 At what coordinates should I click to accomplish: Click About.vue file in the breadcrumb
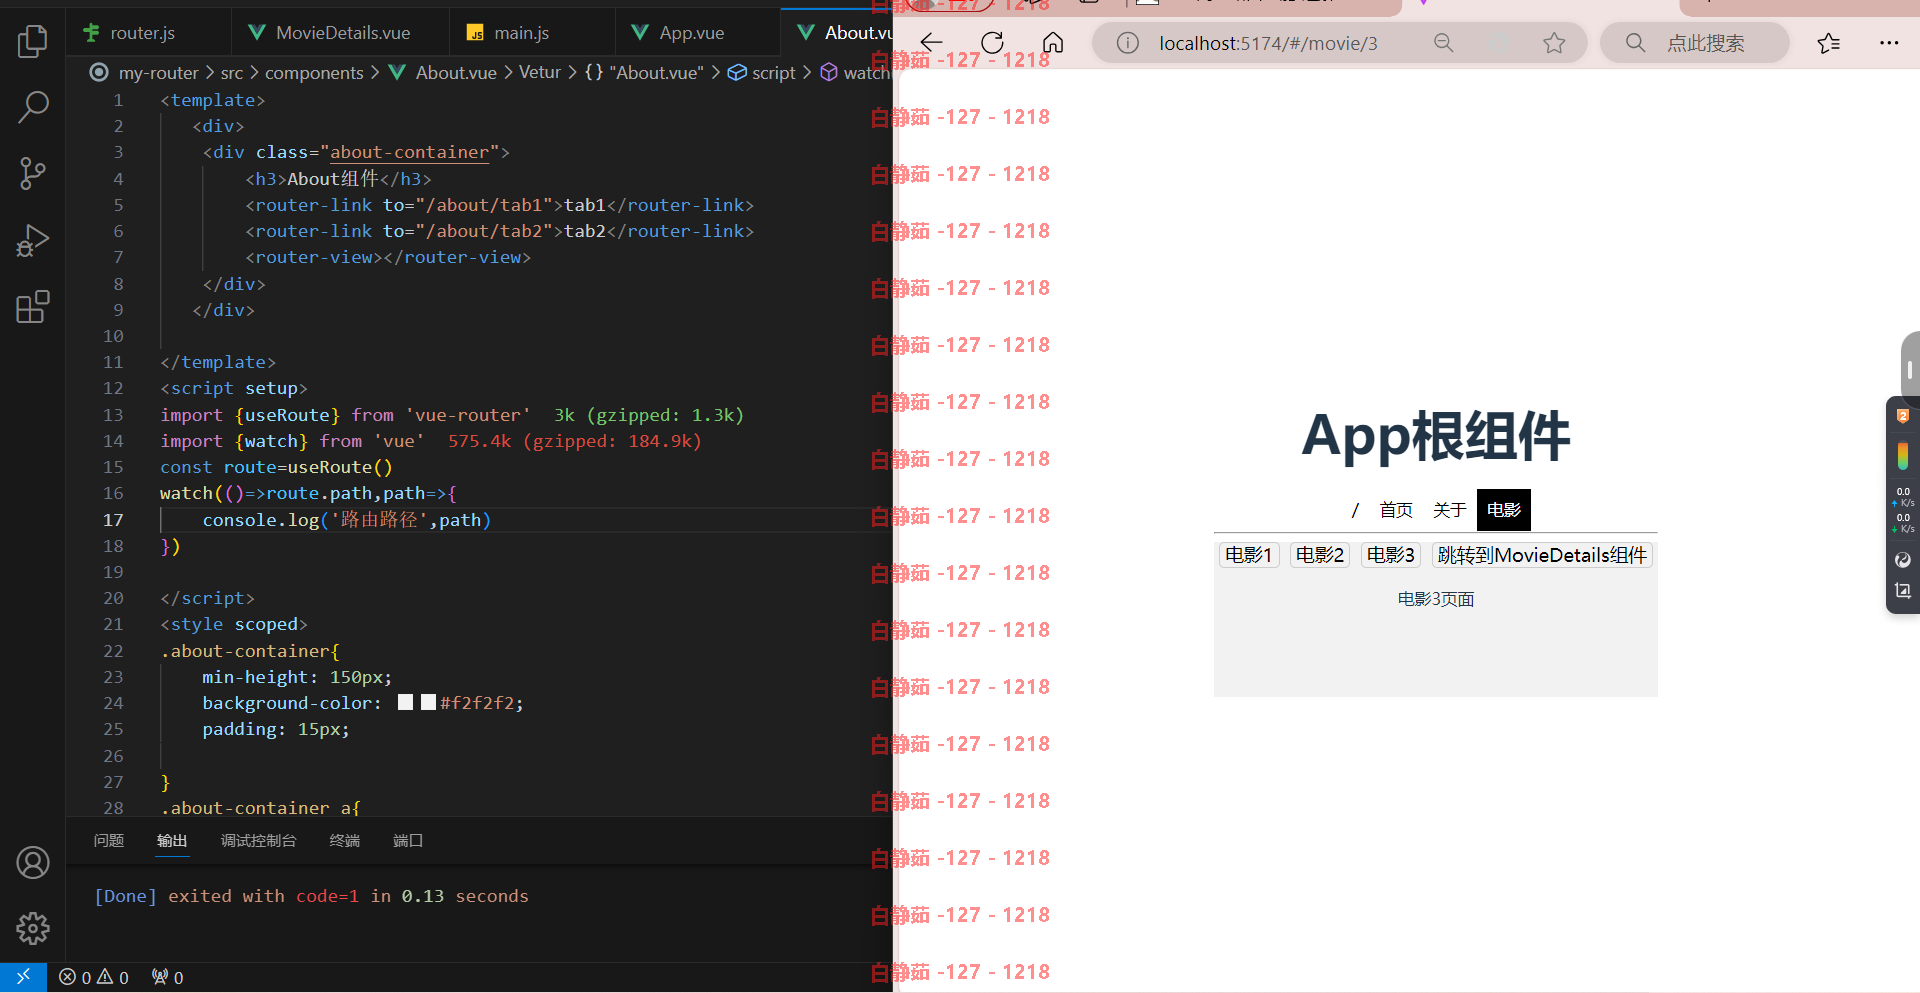(x=455, y=73)
